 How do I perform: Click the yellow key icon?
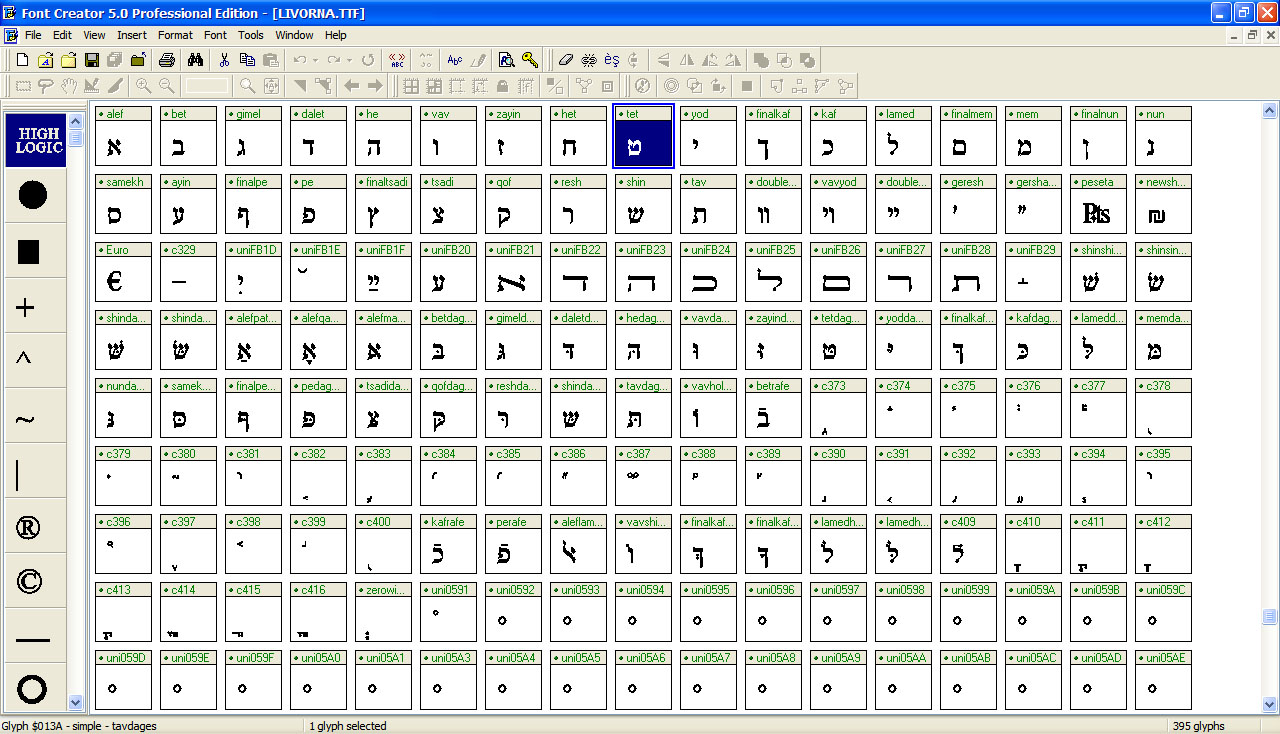tap(530, 60)
